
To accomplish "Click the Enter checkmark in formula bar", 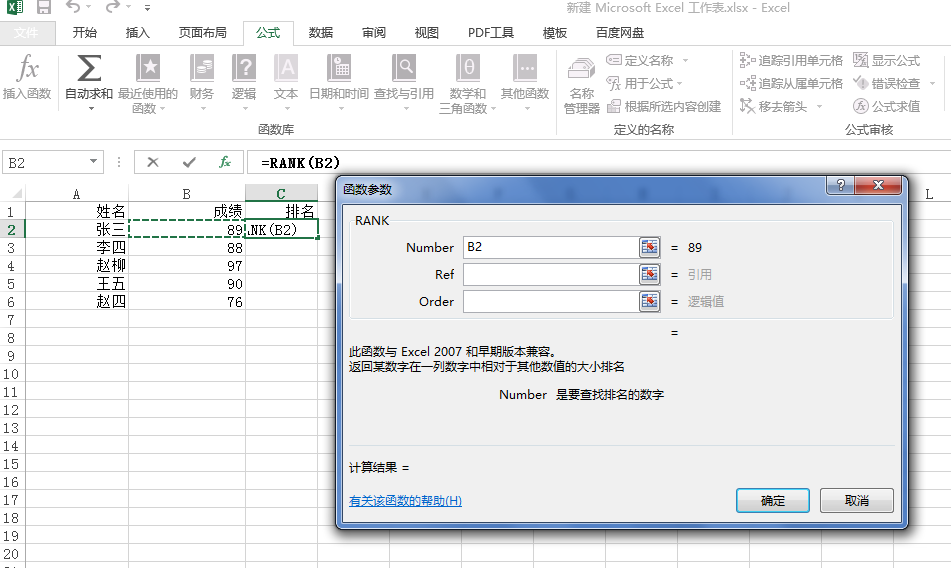I will point(189,162).
